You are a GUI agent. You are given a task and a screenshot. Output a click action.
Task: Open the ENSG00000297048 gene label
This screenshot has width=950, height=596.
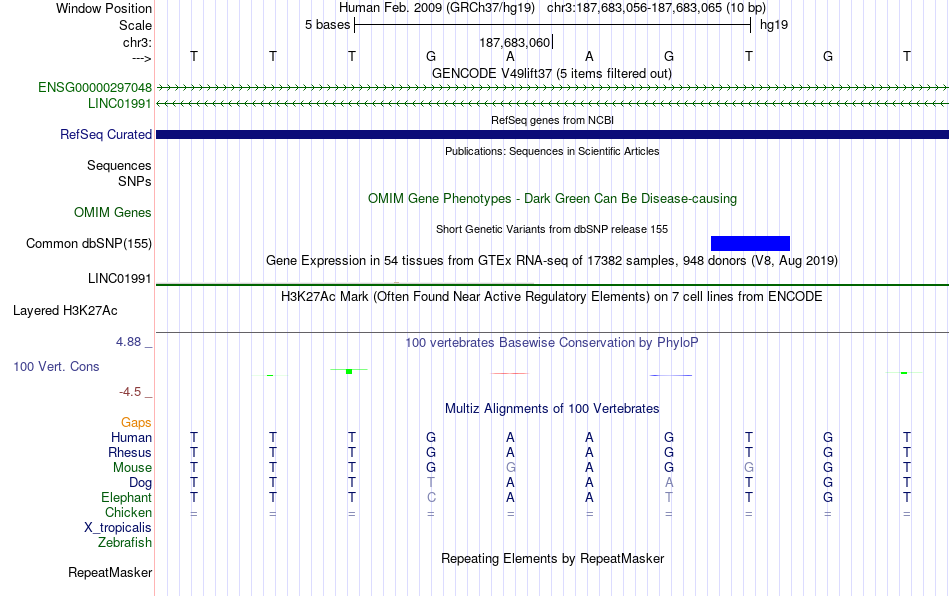click(x=95, y=88)
